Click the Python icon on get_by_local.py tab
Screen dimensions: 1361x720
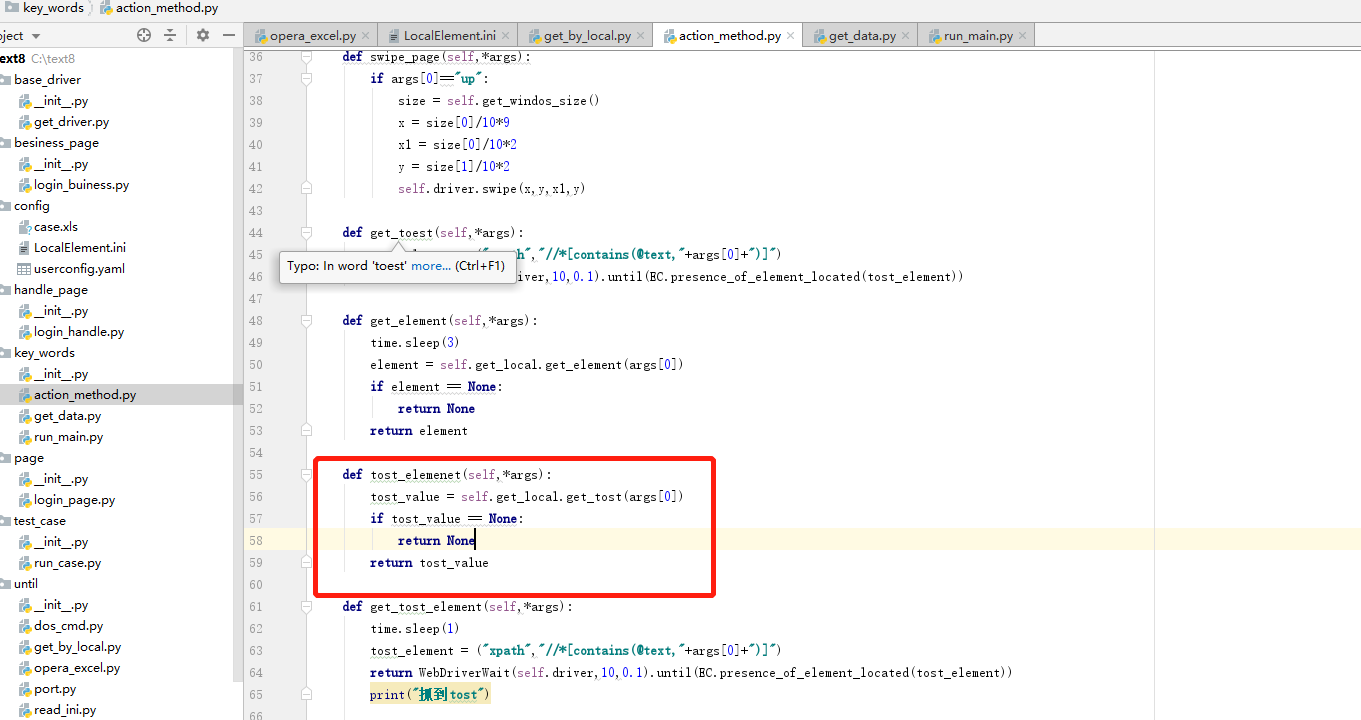click(534, 36)
